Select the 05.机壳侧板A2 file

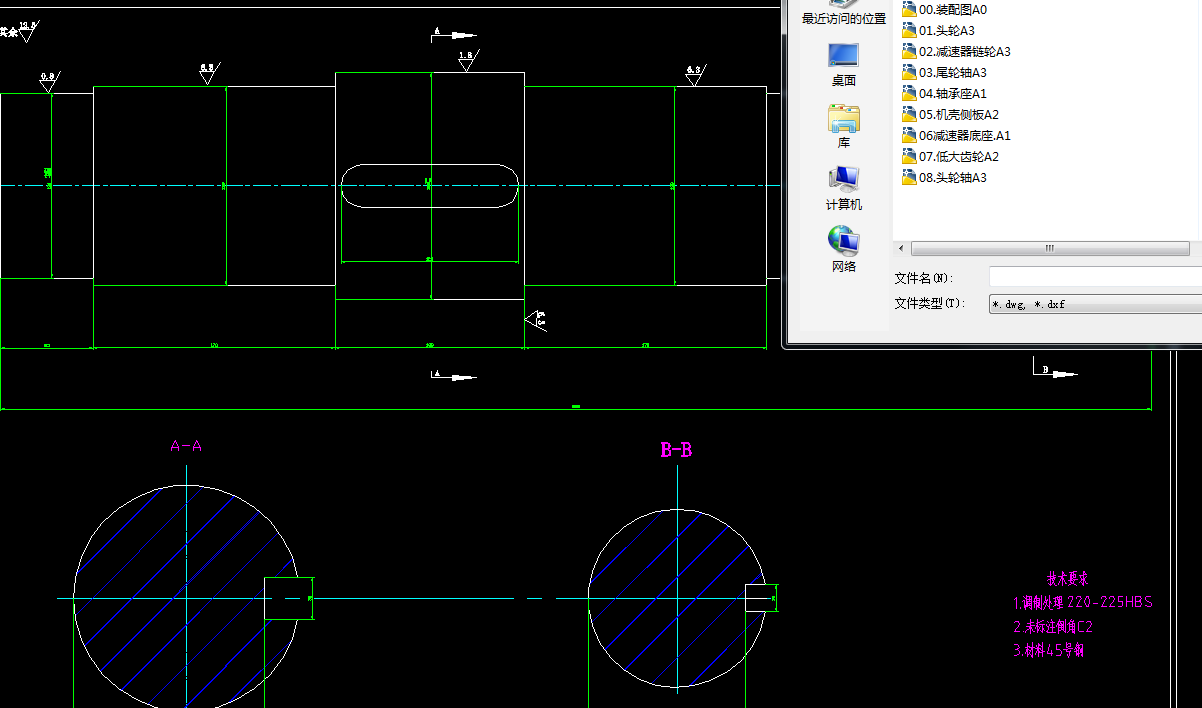pyautogui.click(x=950, y=114)
